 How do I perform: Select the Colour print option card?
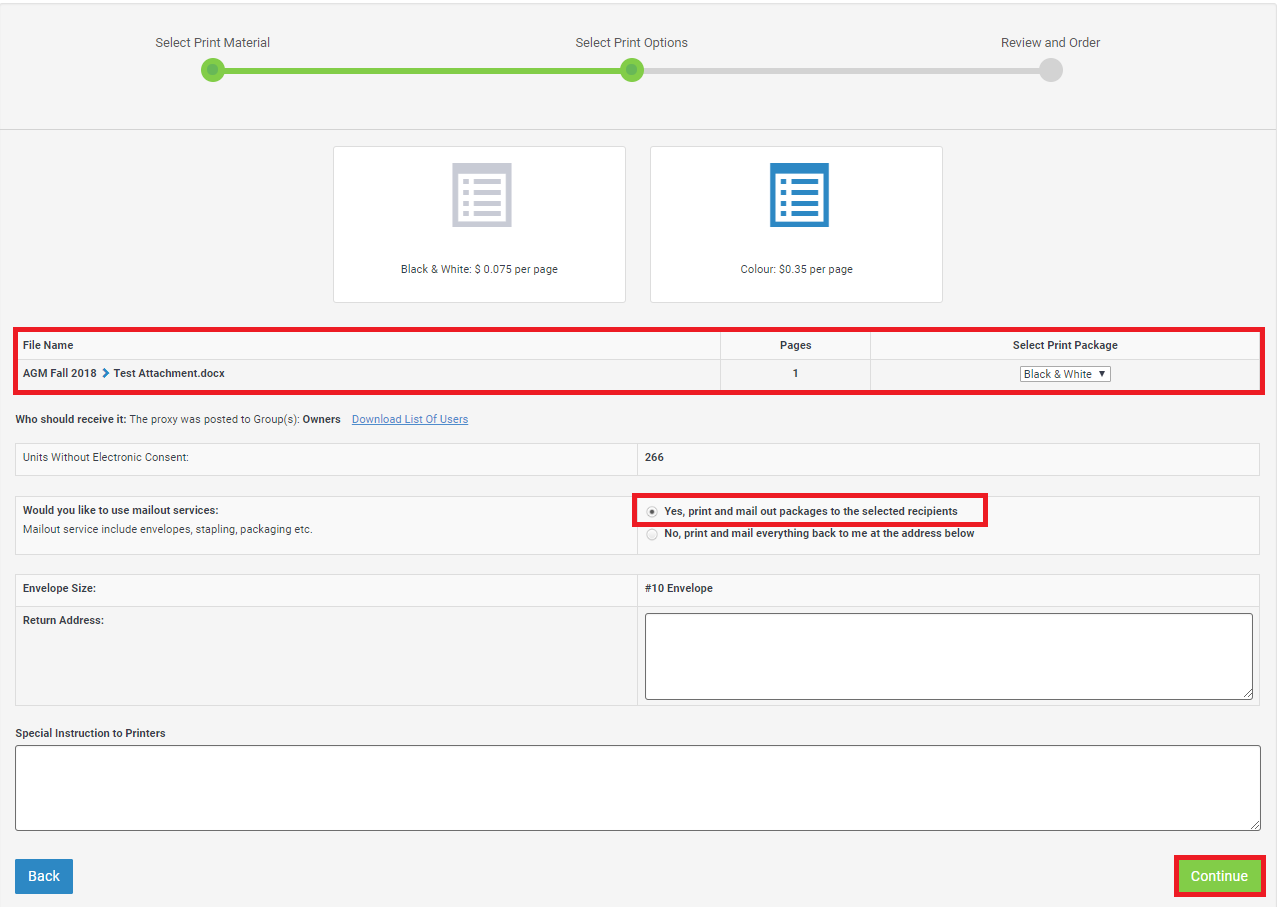click(796, 224)
